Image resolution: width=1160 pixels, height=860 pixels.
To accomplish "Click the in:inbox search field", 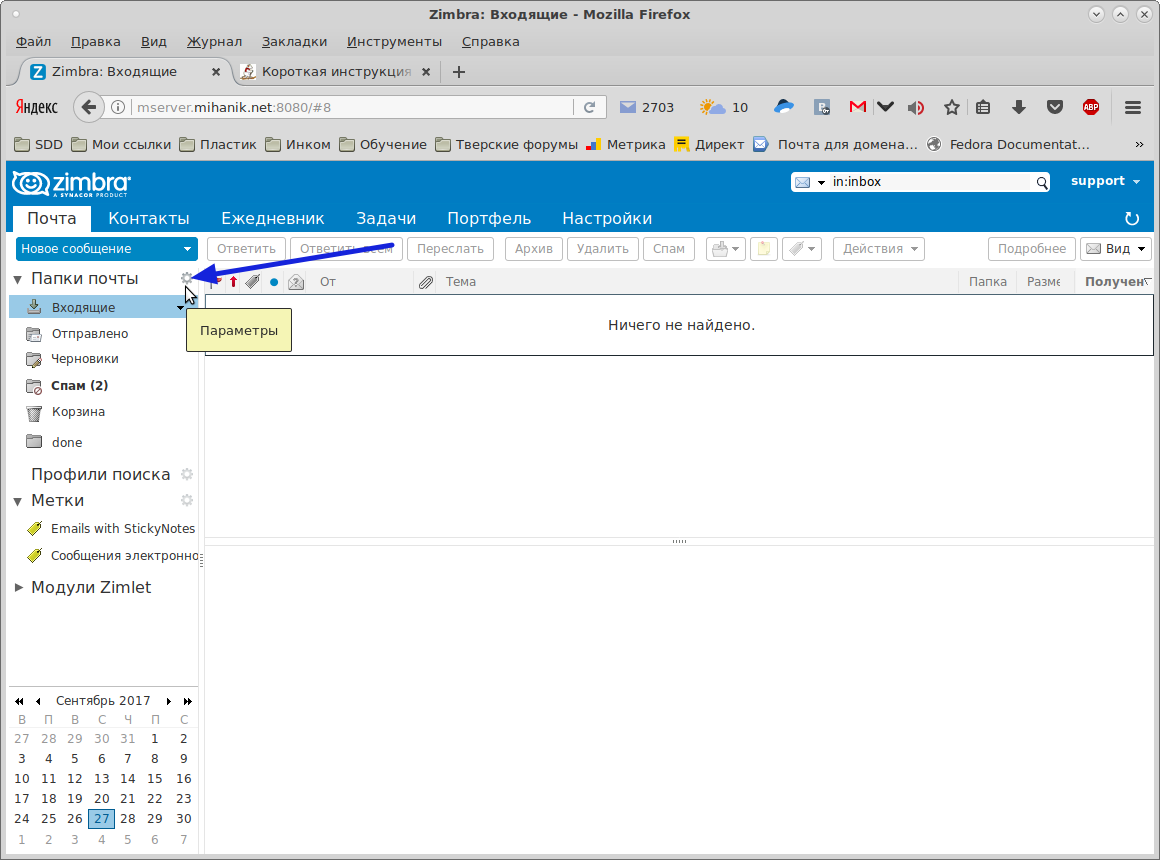I will 930,182.
